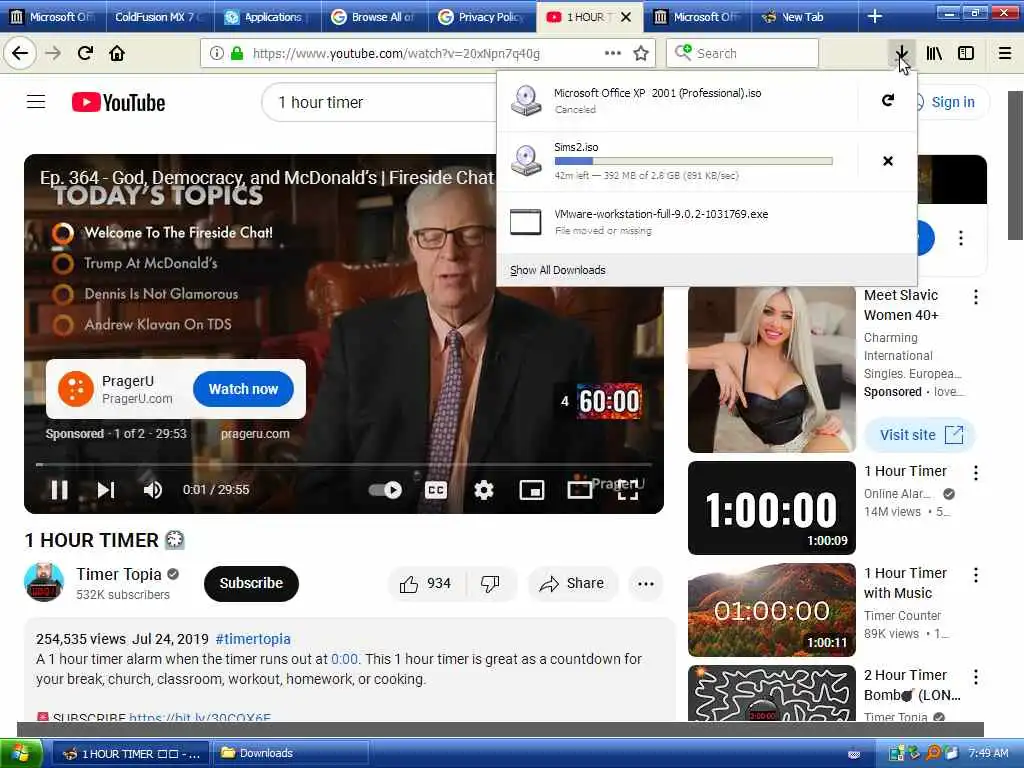The image size is (1024, 768).
Task: Open the Downloads folder in taskbar
Action: (291, 753)
